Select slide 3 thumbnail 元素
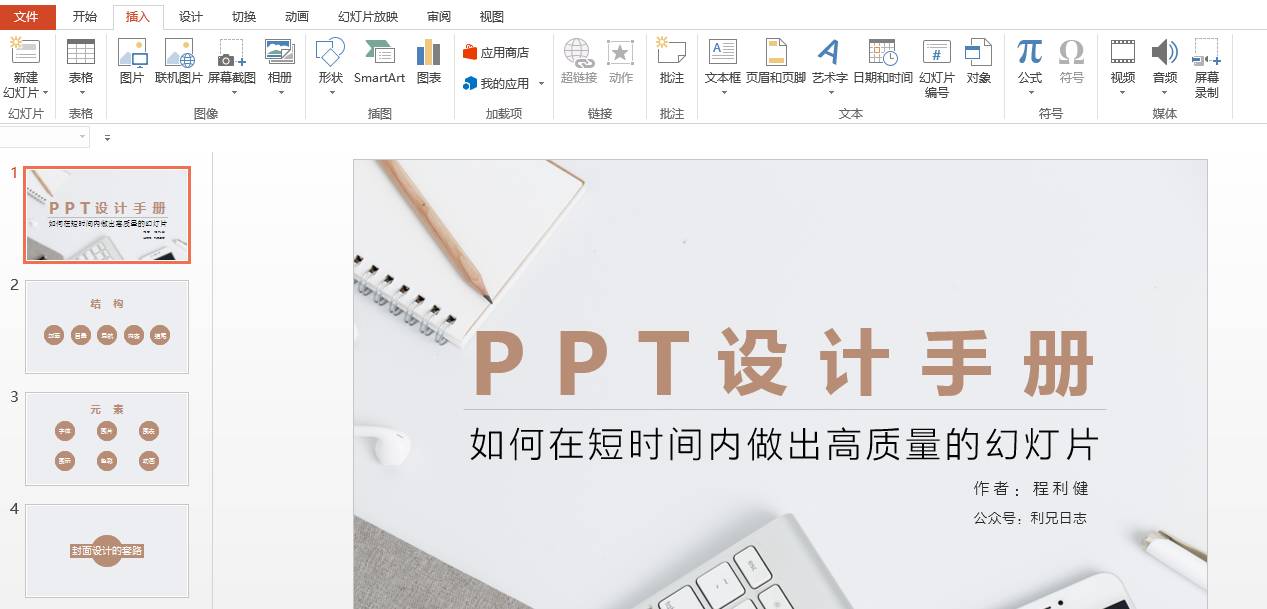The height and width of the screenshot is (609, 1267). (107, 439)
